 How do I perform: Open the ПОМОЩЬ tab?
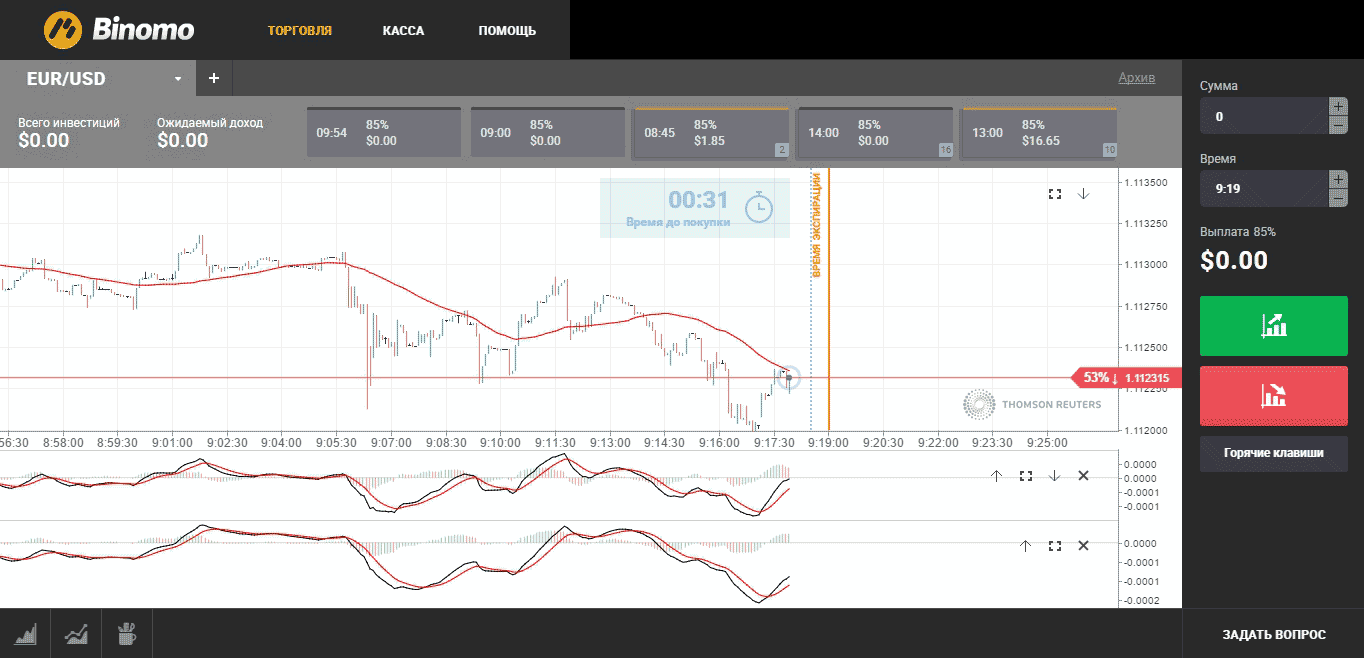coord(507,31)
